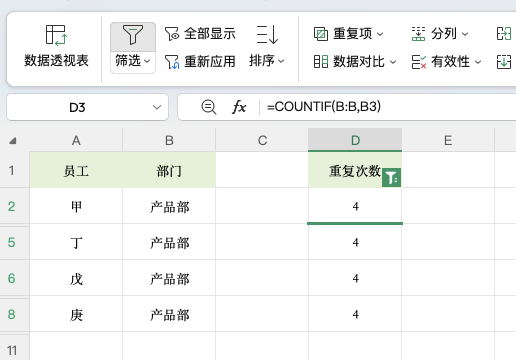Screen dimensions: 516x360
Task: Open the filter button in 重复次数 cell
Action: (x=391, y=178)
